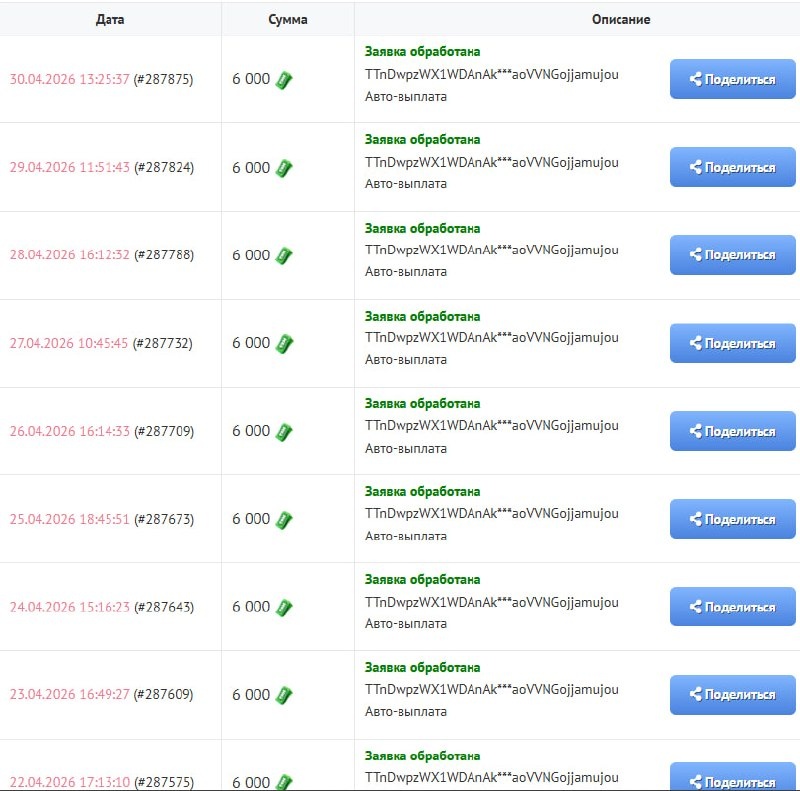The image size is (800, 791).
Task: Click 'Заявка обработана' status in row #287875
Action: (x=422, y=52)
